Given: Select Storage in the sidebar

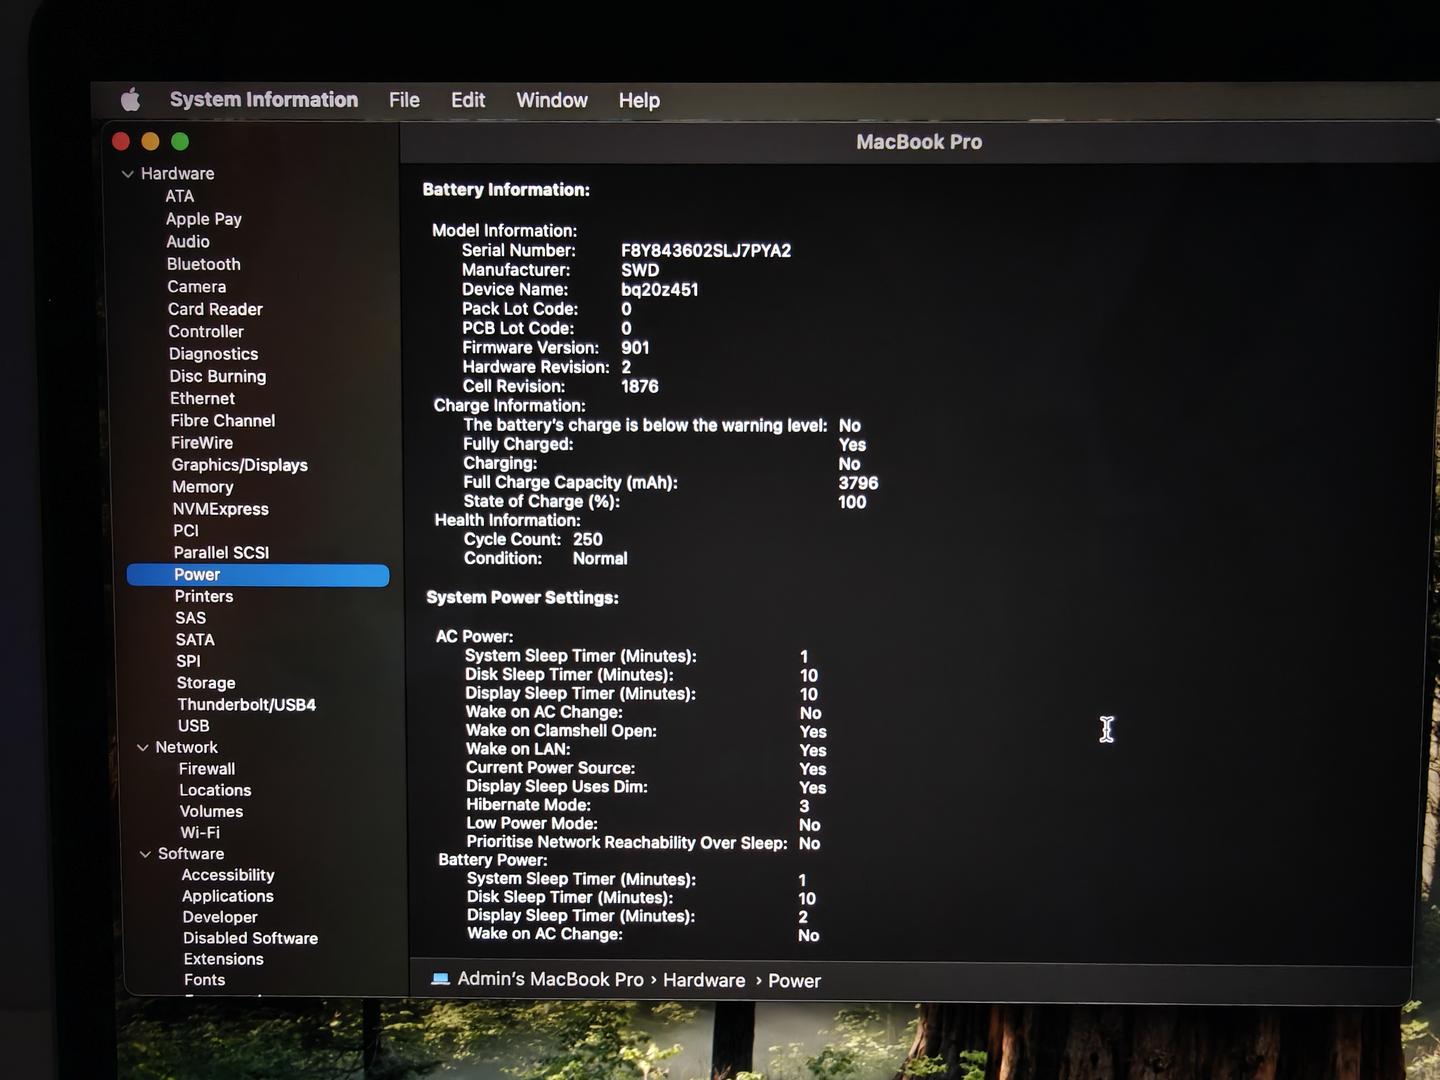Looking at the screenshot, I should click(x=206, y=683).
